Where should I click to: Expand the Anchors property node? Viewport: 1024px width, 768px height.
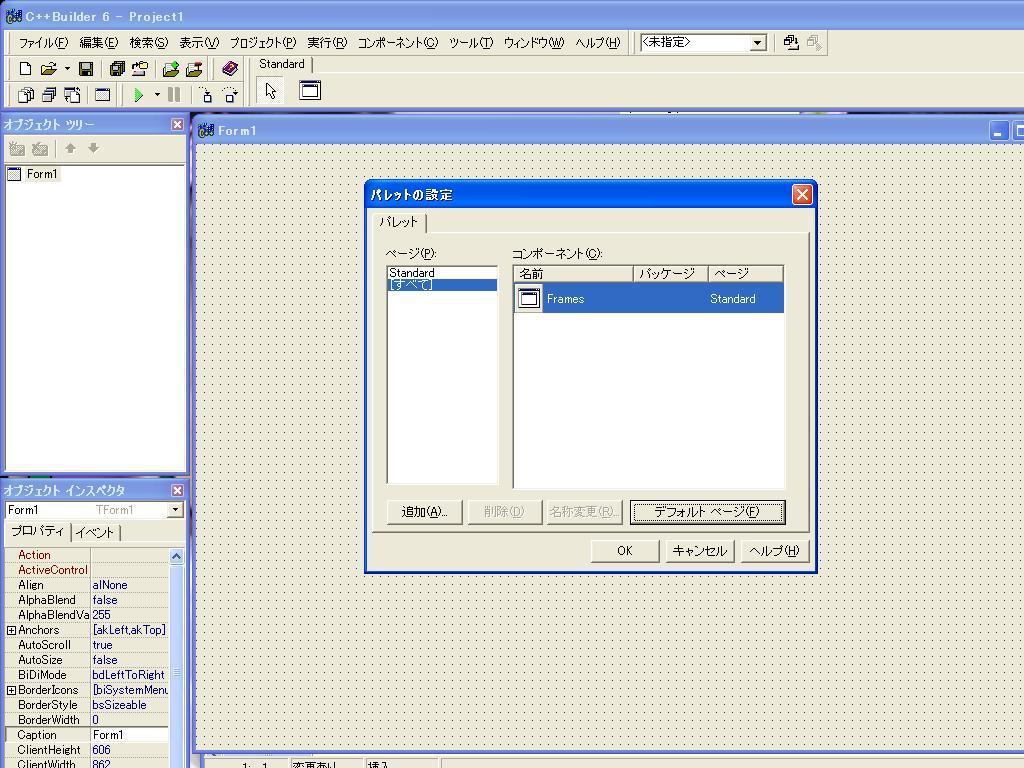tap(11, 630)
